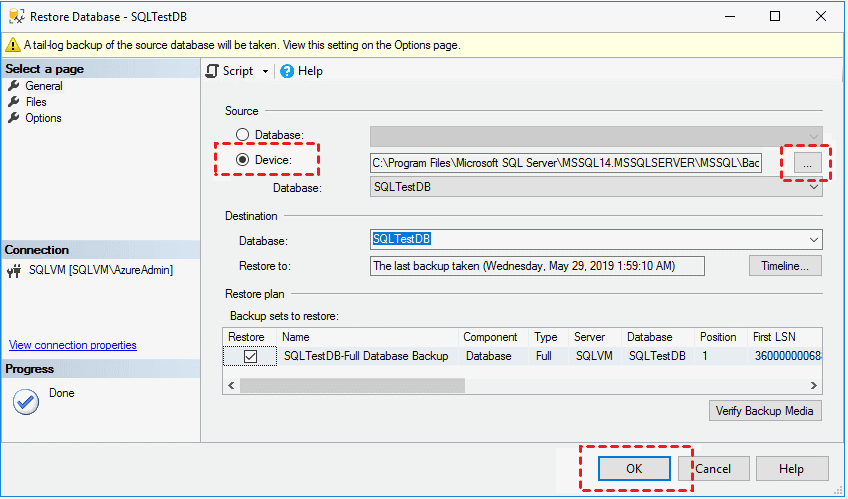Click the backup sets horizontal scrollbar
Screen dimensions: 848x499
click(350, 384)
